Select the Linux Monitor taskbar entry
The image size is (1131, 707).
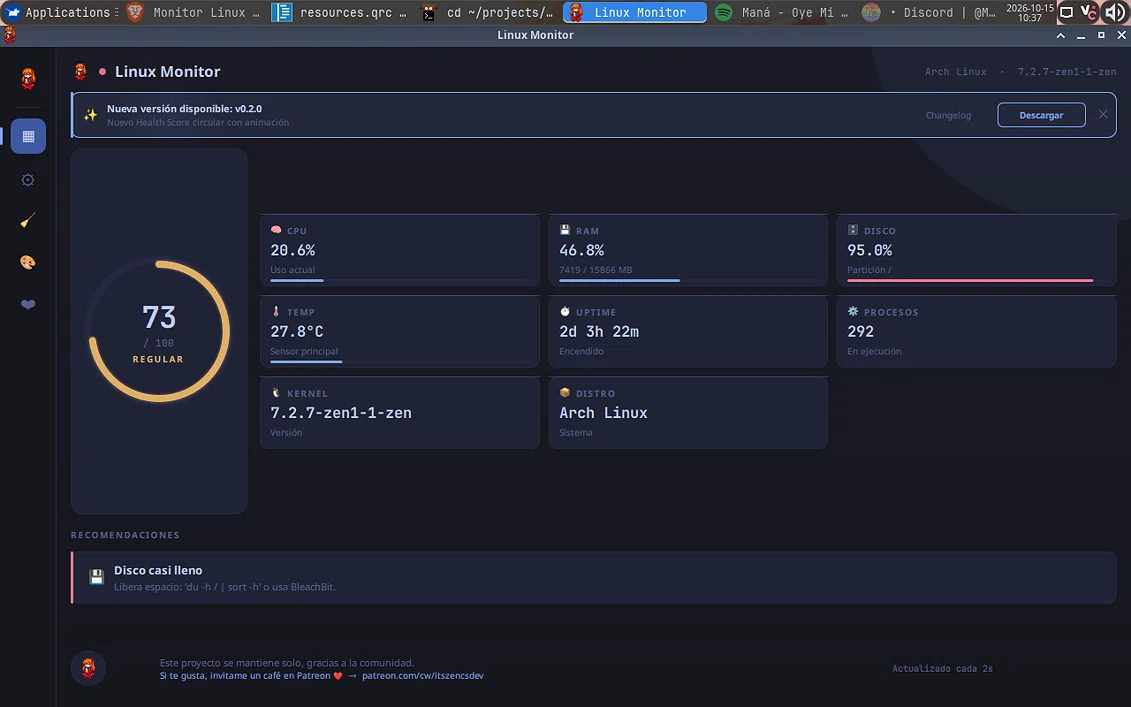point(635,12)
